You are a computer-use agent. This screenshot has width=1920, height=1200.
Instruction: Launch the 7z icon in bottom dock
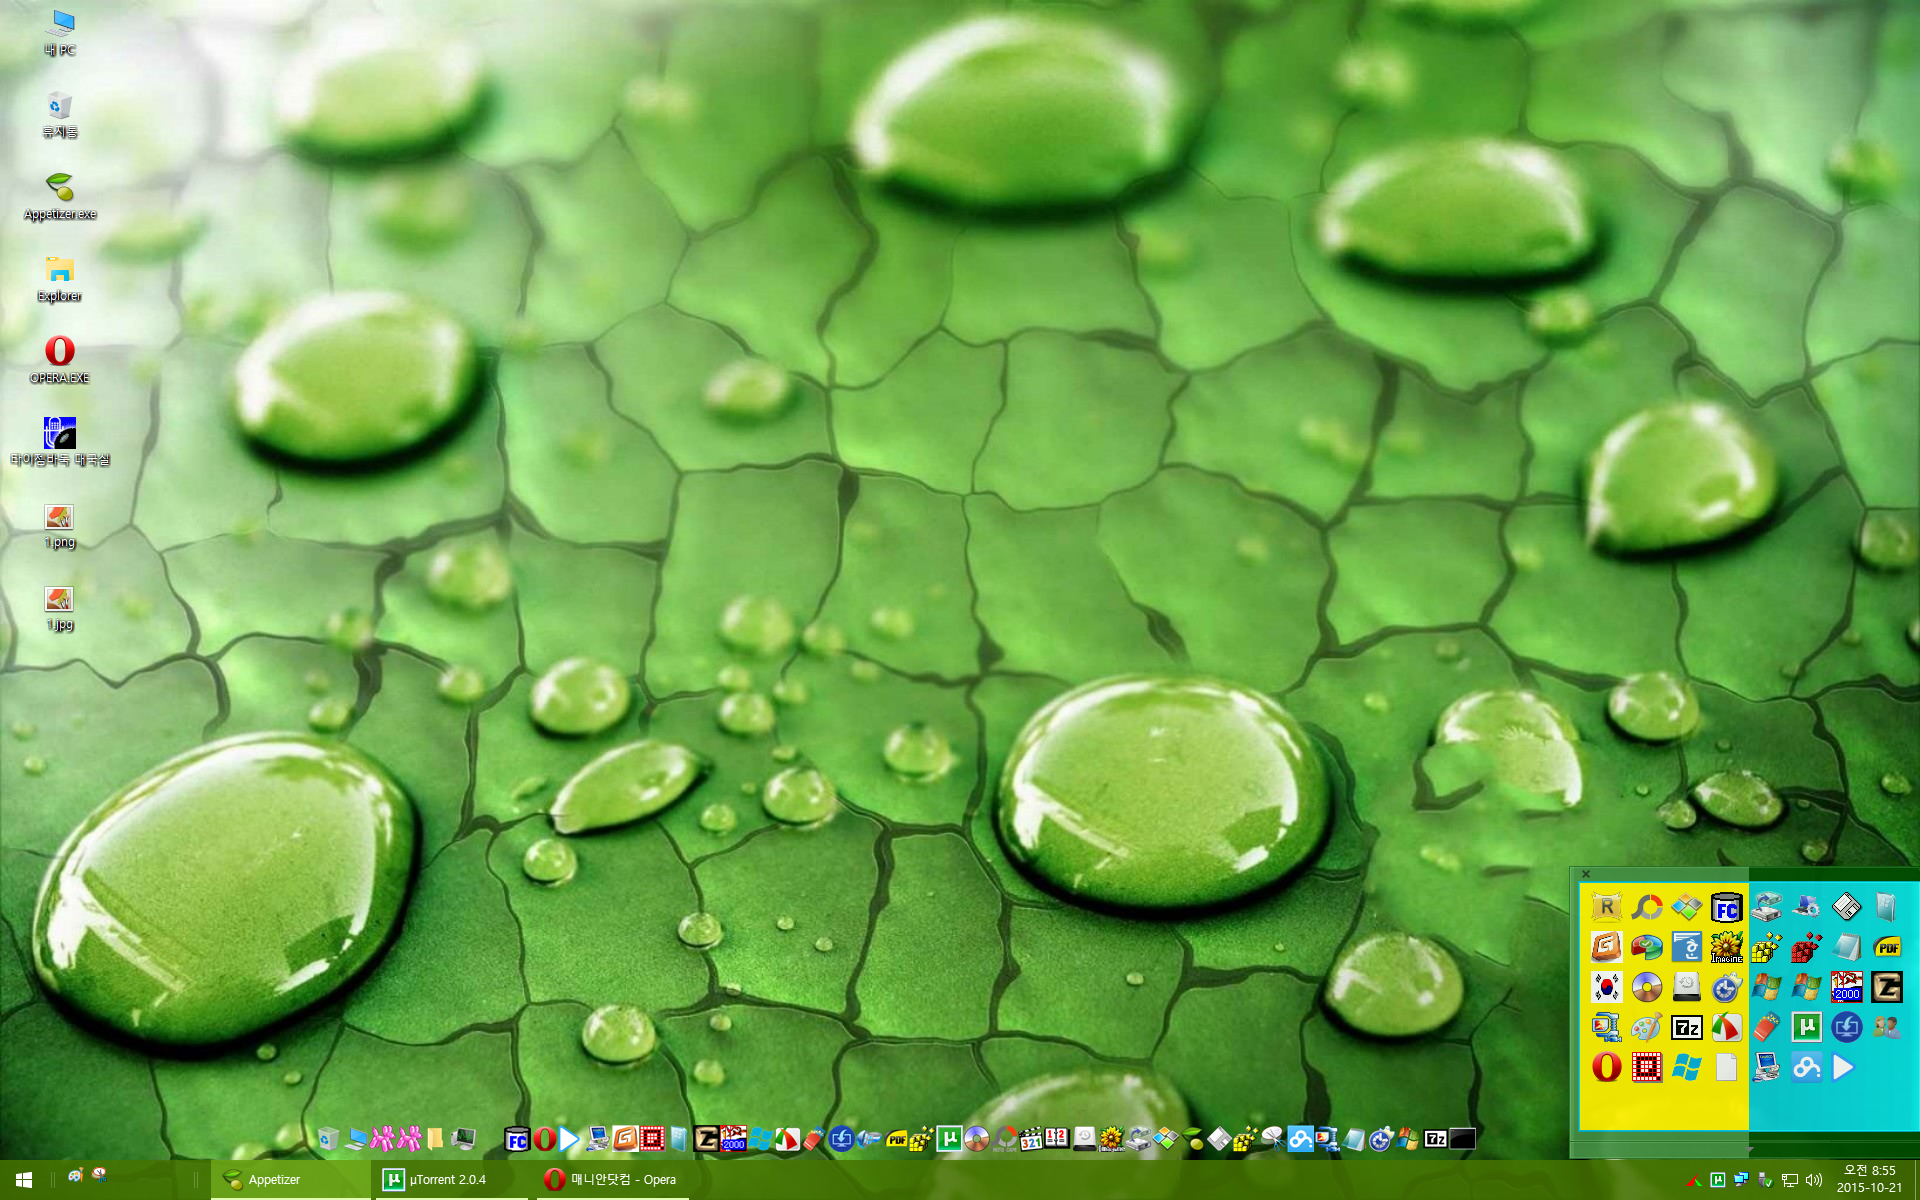pos(1435,1138)
